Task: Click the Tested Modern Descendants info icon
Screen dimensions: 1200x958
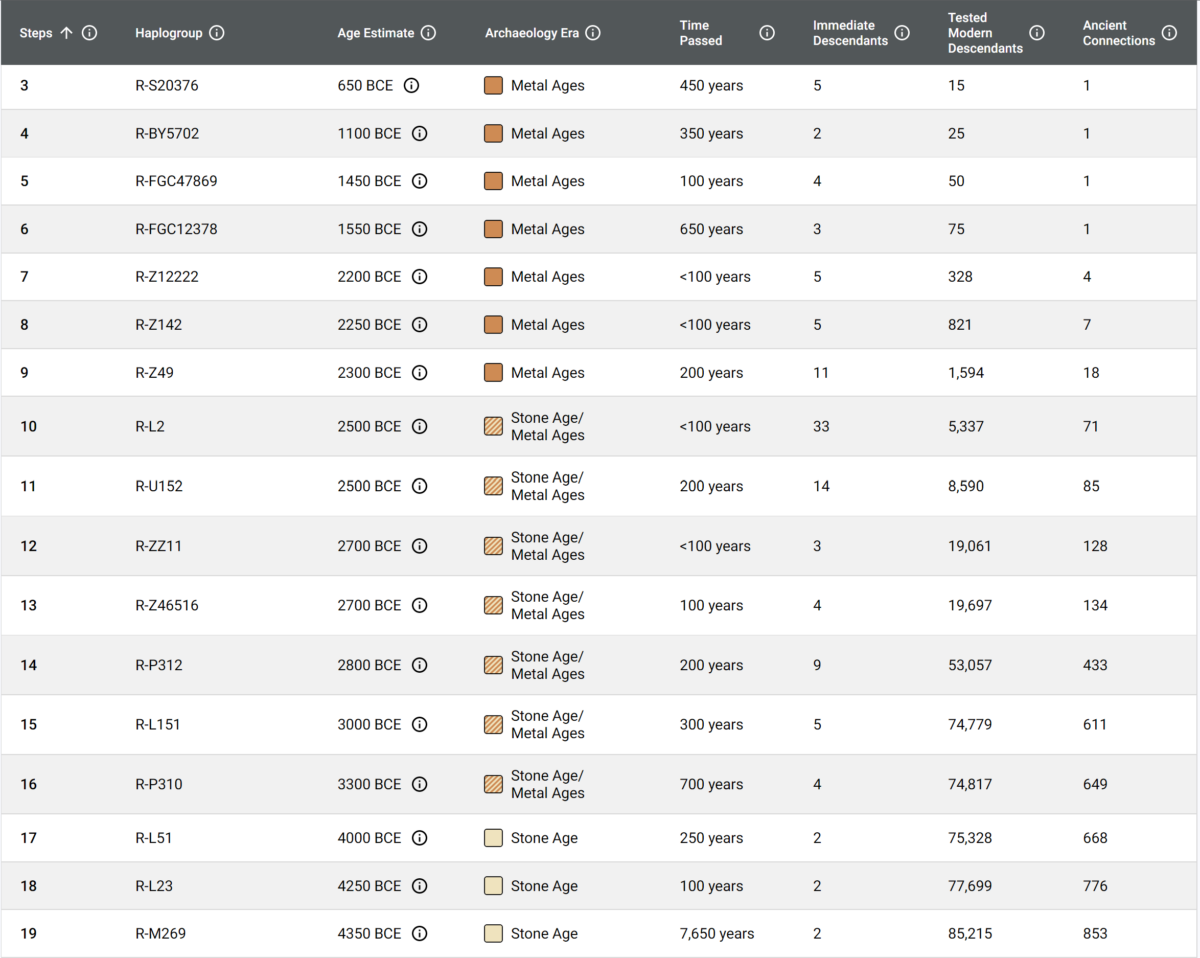Action: pyautogui.click(x=1037, y=33)
